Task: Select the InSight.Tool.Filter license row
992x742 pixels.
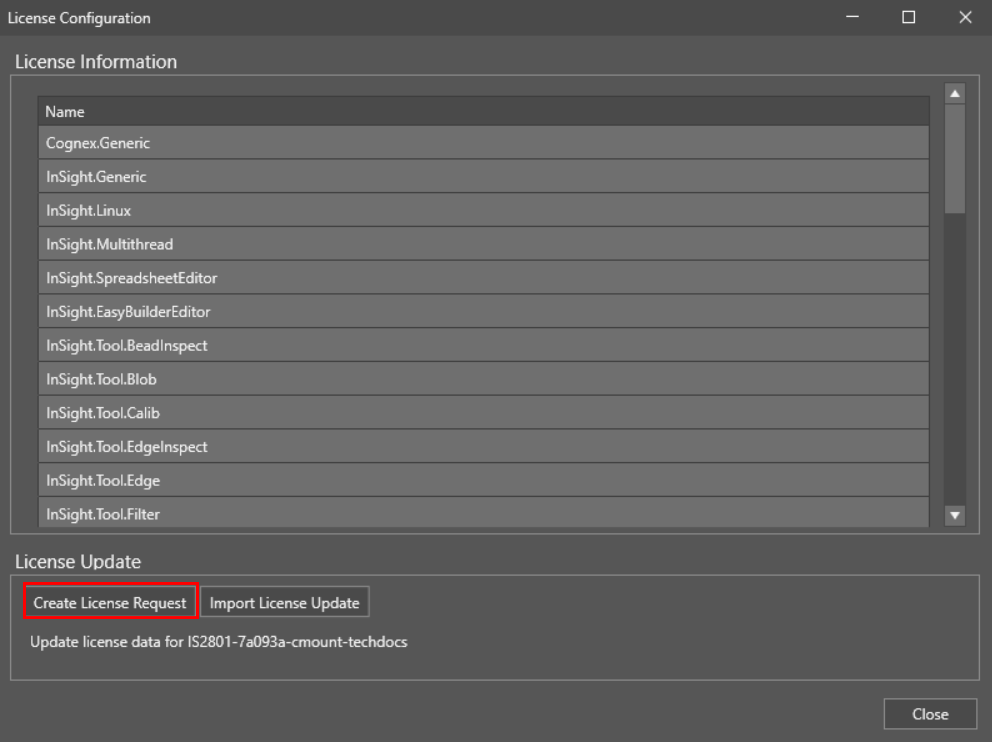Action: (x=483, y=514)
